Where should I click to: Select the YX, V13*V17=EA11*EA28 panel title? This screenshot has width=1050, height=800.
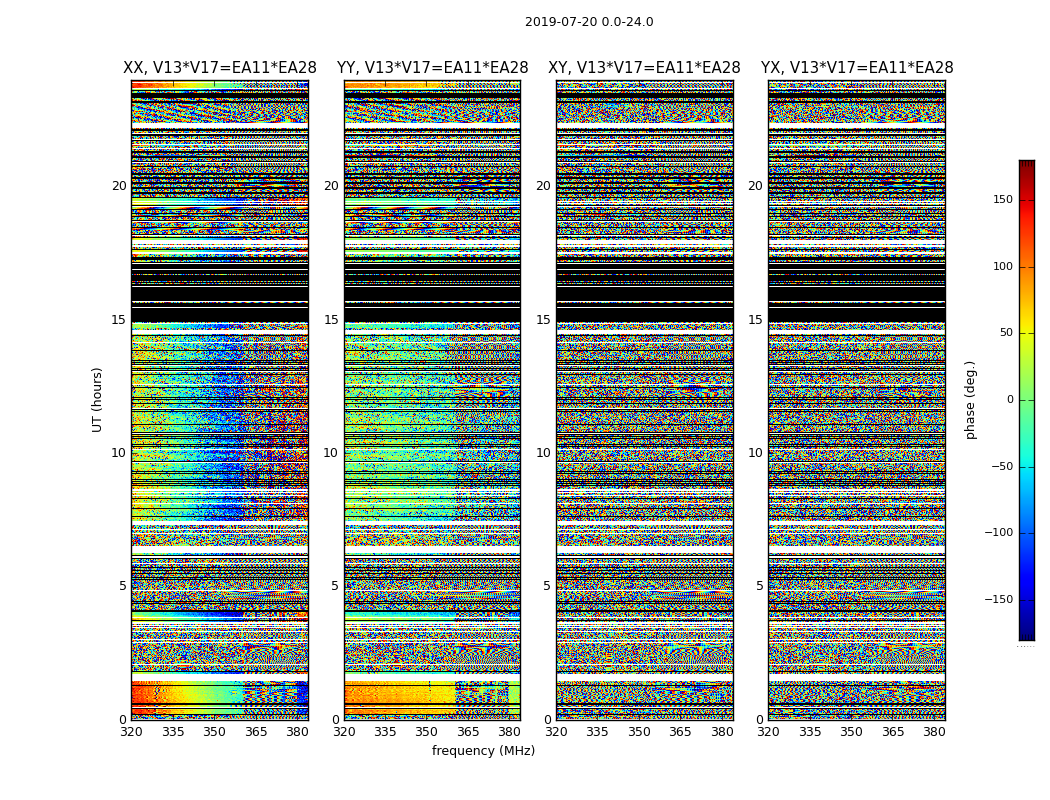(x=856, y=68)
